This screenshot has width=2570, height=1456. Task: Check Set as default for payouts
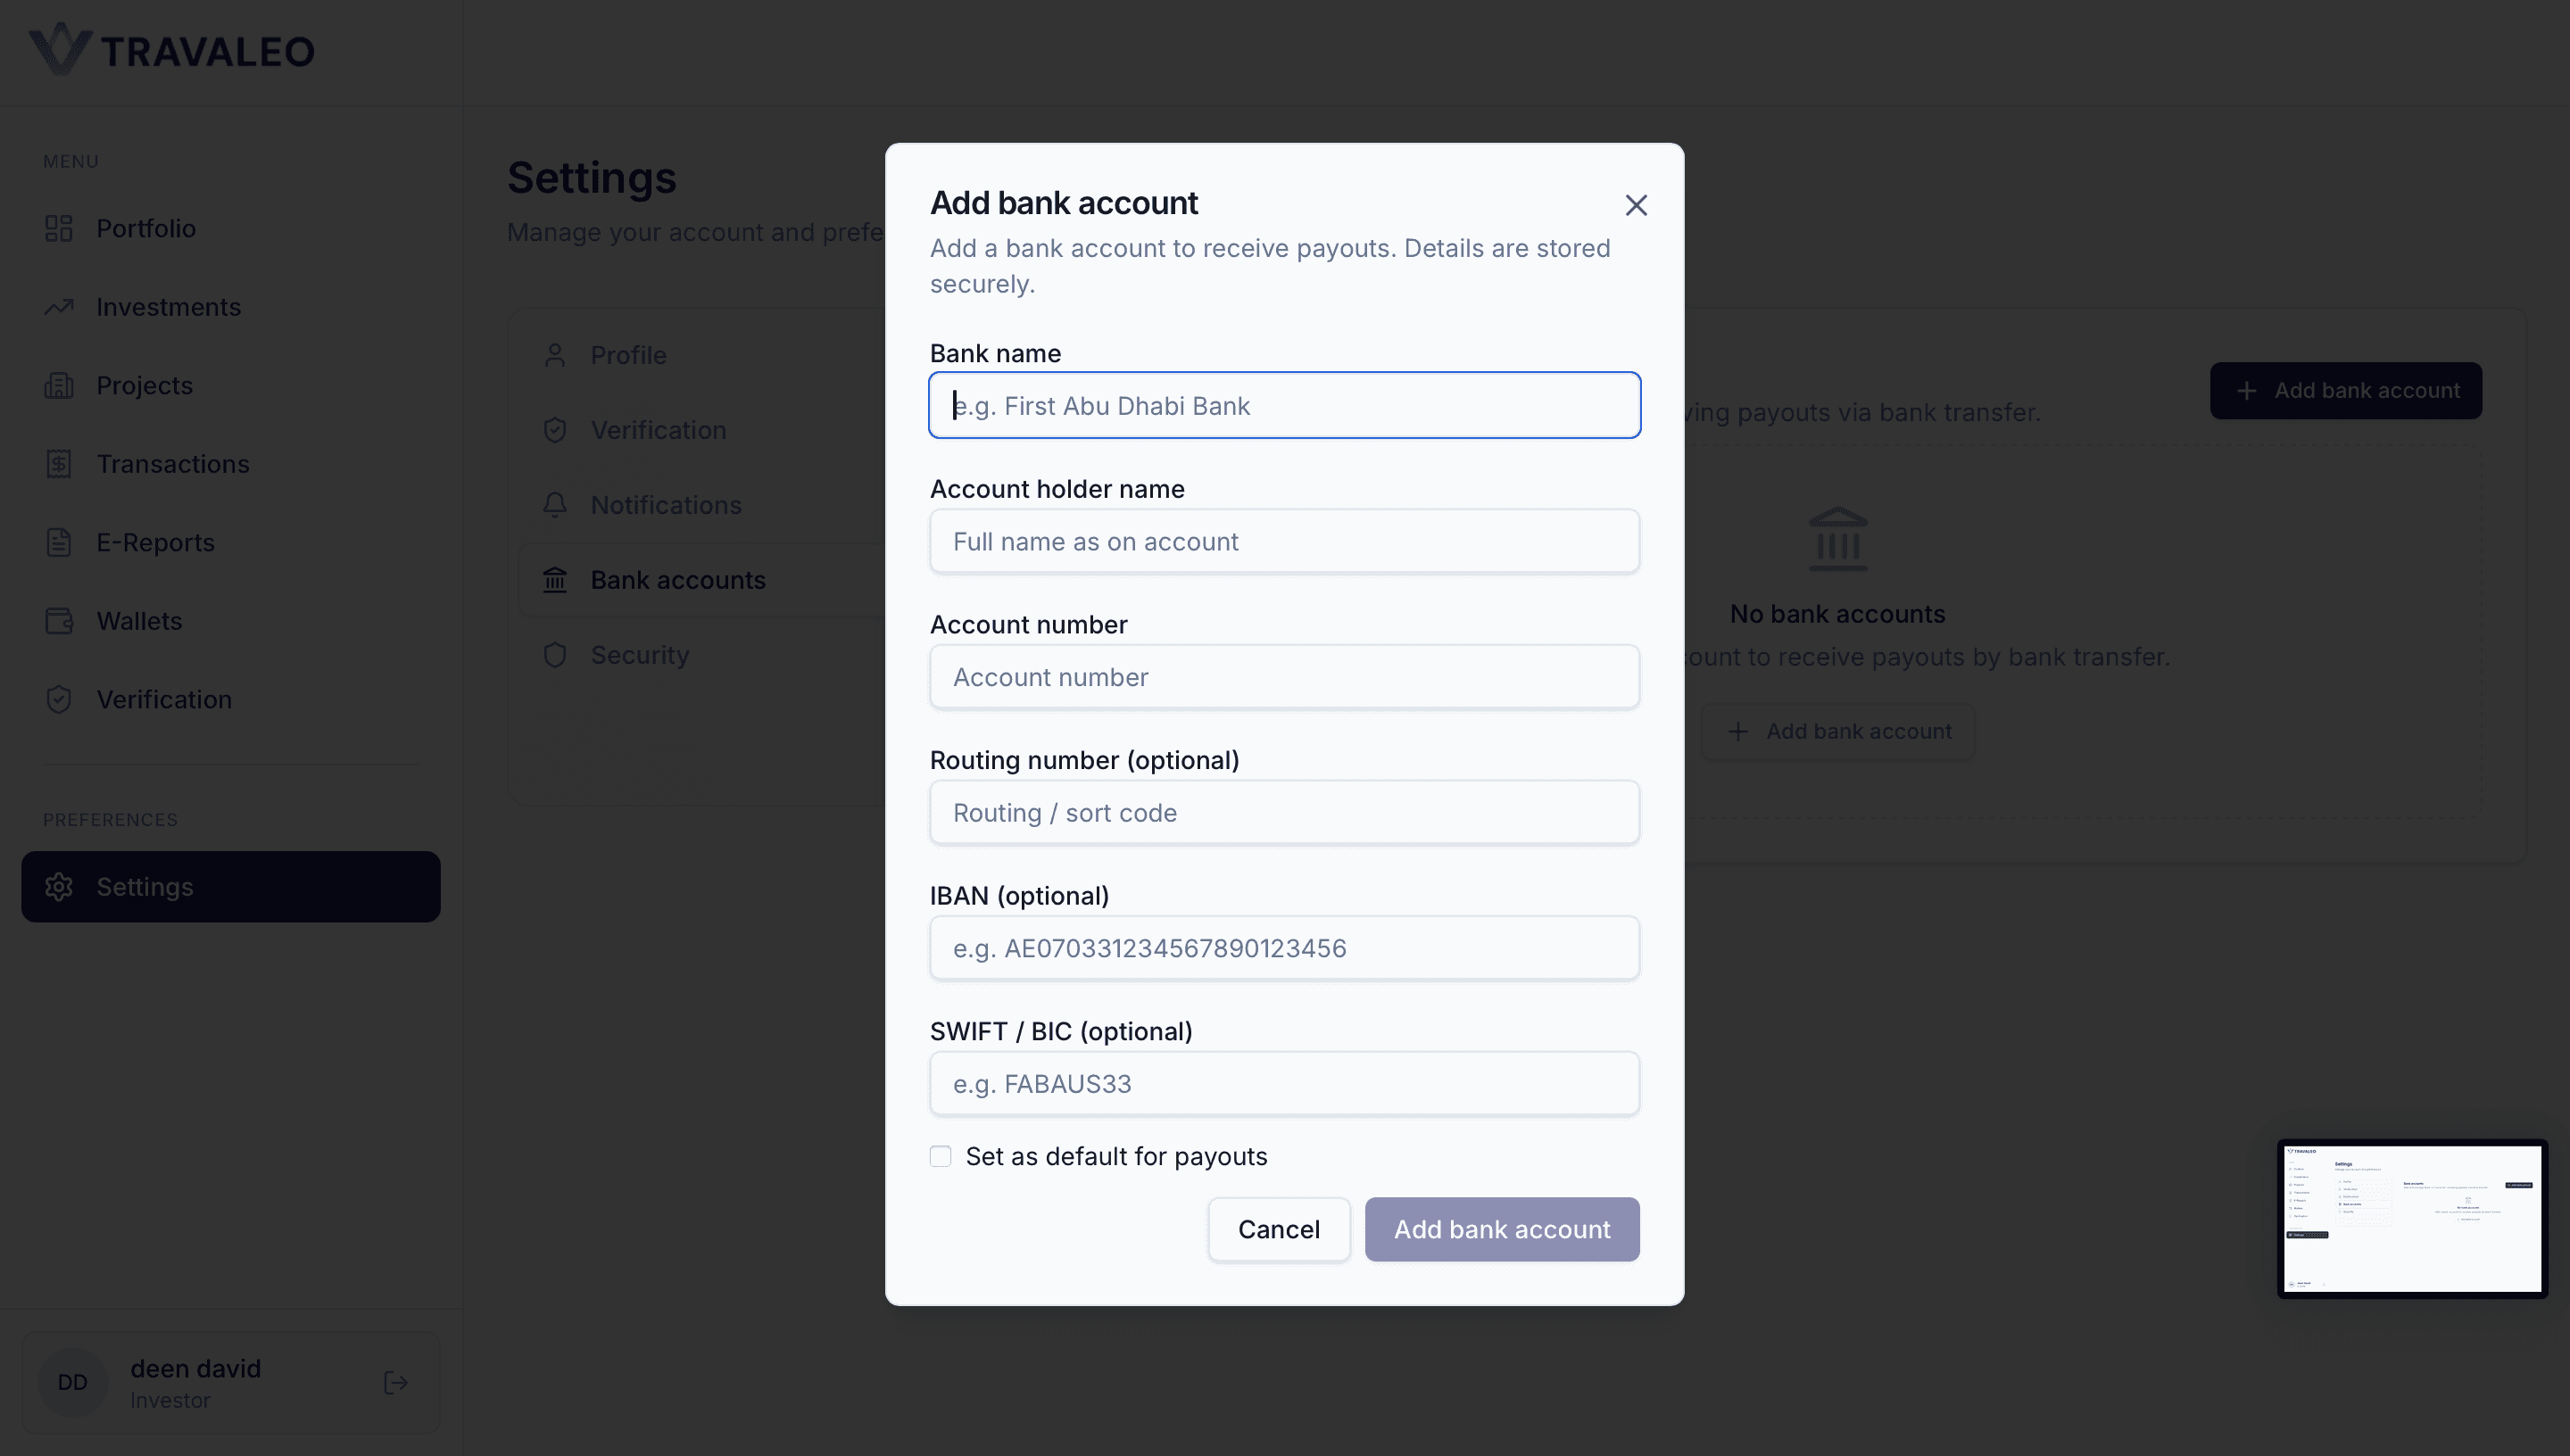pyautogui.click(x=940, y=1156)
